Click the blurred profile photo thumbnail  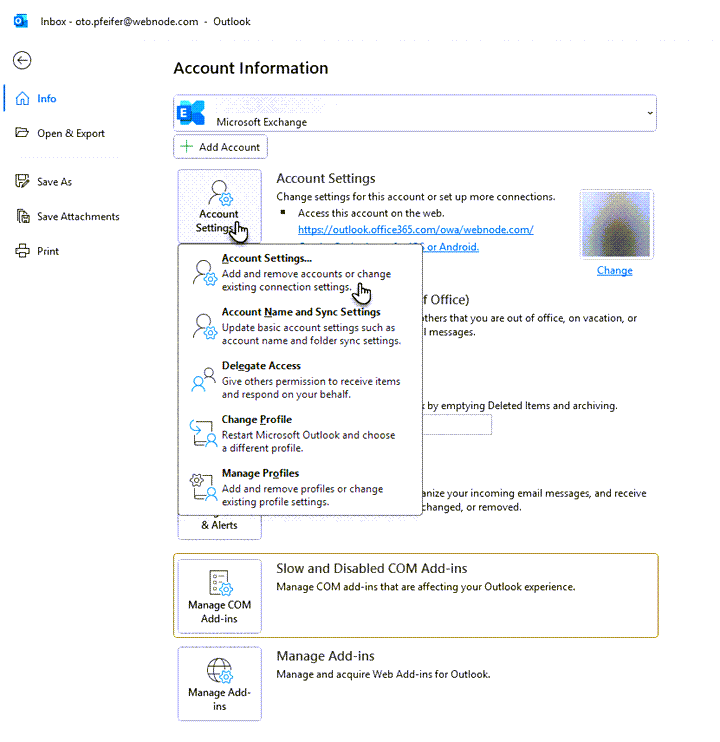pyautogui.click(x=616, y=225)
